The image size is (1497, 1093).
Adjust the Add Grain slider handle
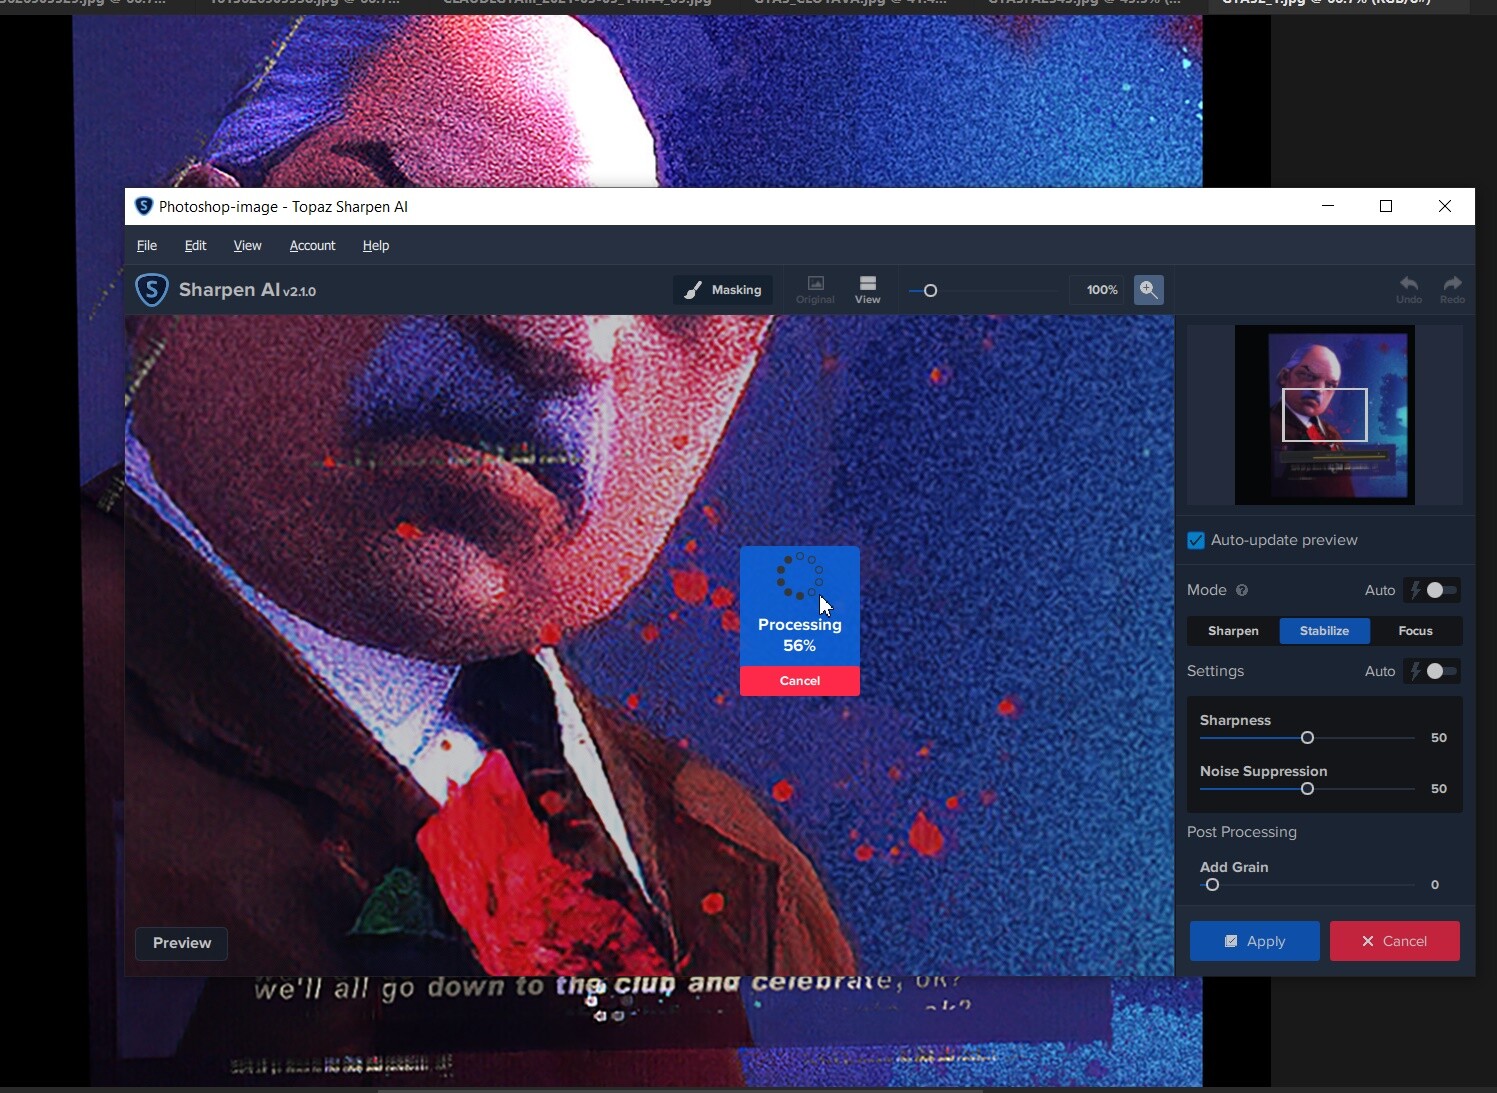[1212, 885]
